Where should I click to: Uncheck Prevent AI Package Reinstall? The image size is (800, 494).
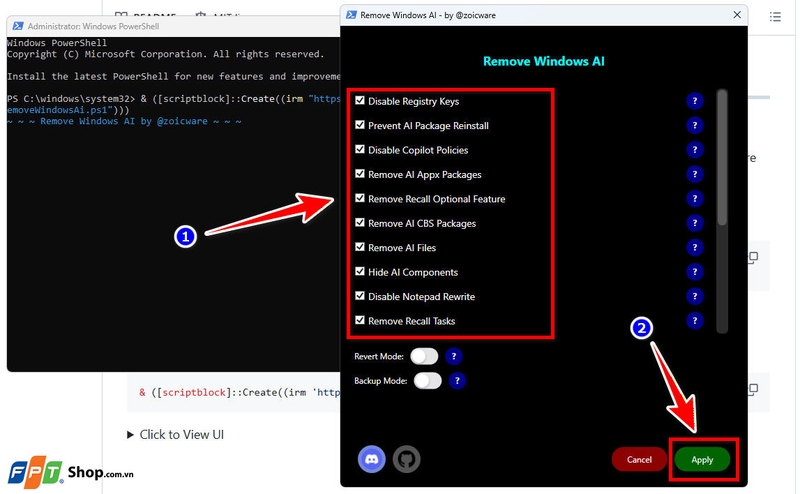(x=360, y=125)
